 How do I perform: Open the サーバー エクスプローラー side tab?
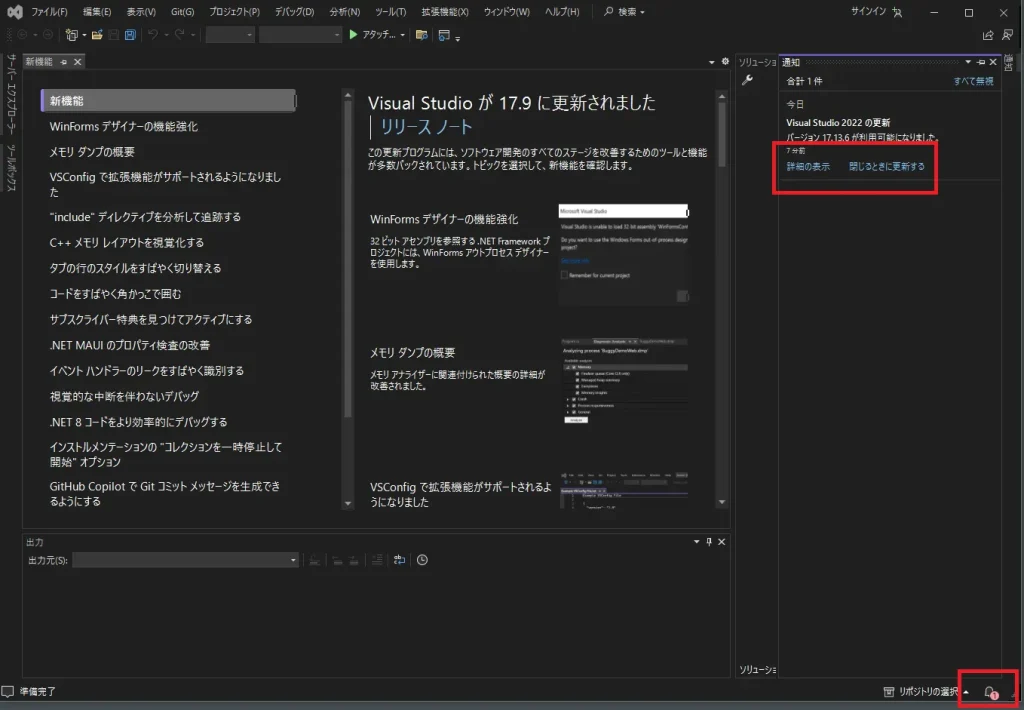[x=11, y=95]
